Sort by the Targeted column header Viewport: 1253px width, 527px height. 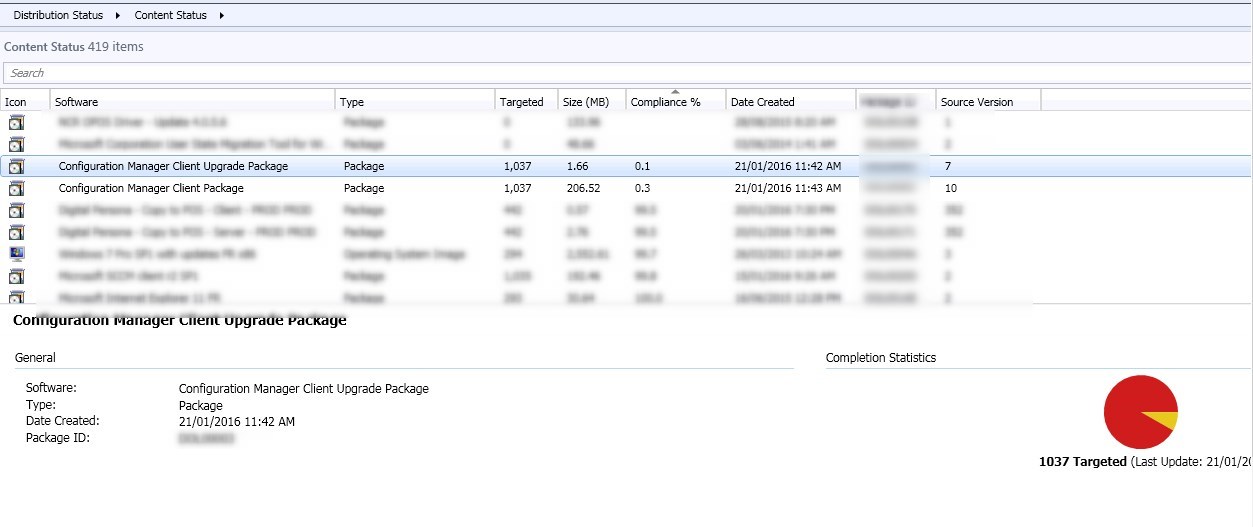522,102
